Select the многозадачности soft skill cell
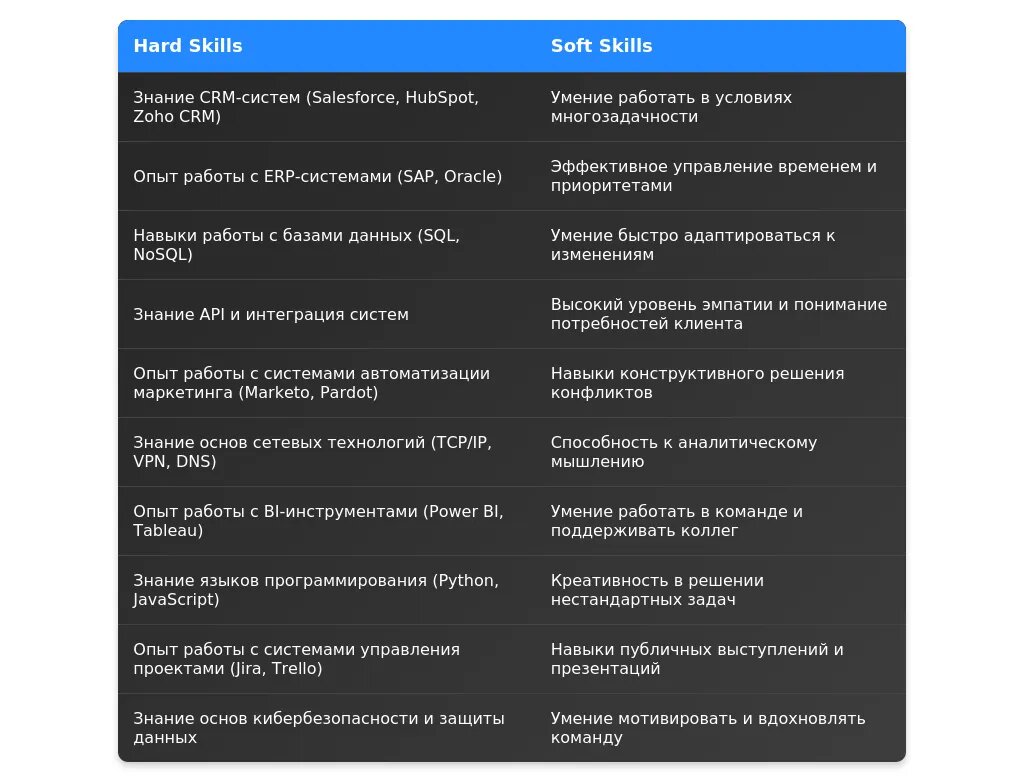 tap(671, 107)
